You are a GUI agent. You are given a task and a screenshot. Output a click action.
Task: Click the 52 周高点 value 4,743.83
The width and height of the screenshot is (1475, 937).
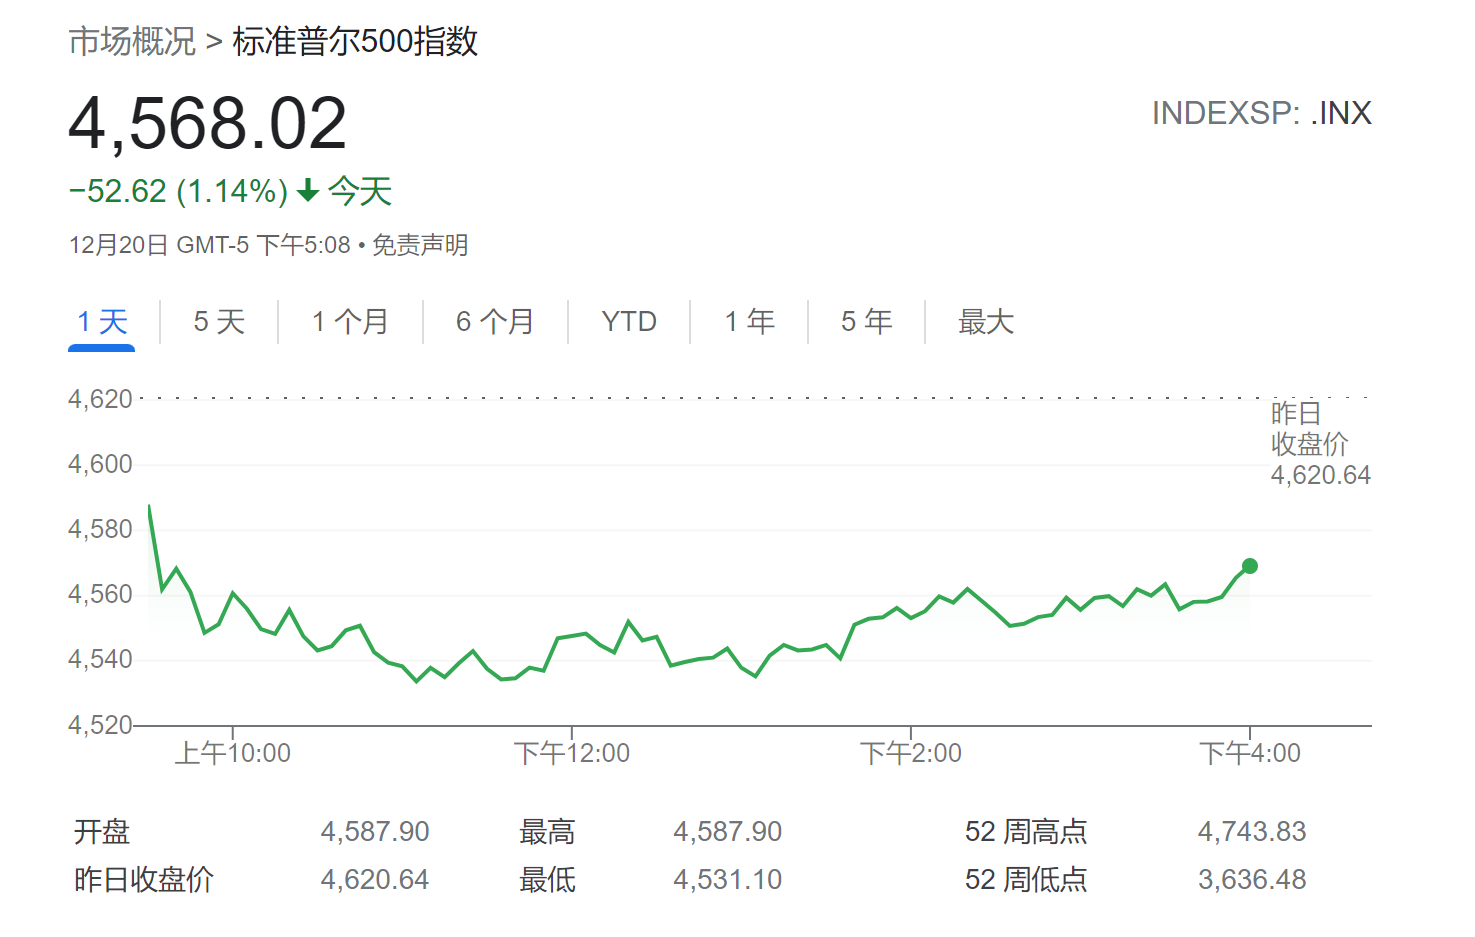(1252, 831)
